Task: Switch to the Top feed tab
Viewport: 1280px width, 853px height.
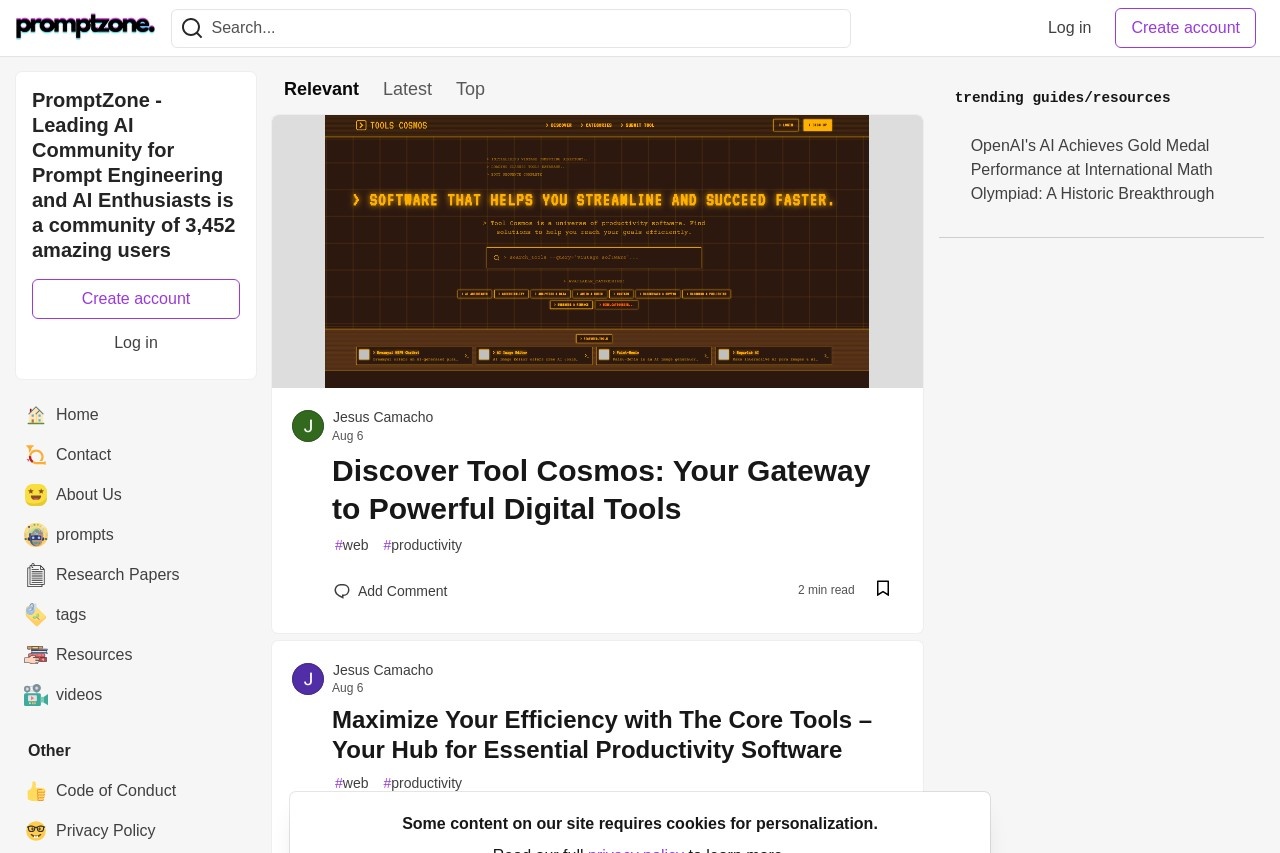Action: coord(470,89)
